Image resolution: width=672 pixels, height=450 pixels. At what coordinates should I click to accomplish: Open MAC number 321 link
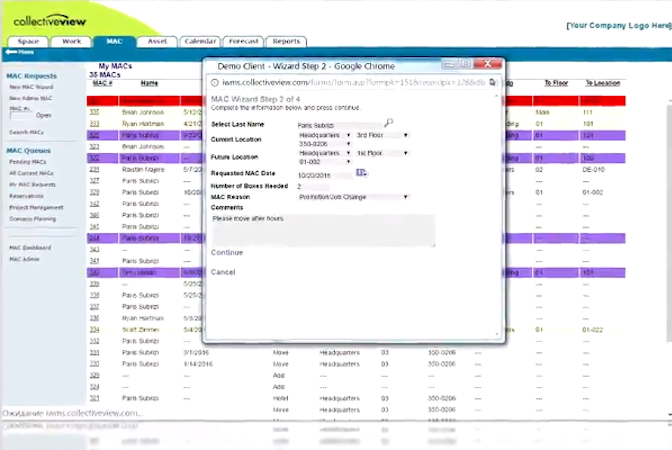tap(94, 398)
